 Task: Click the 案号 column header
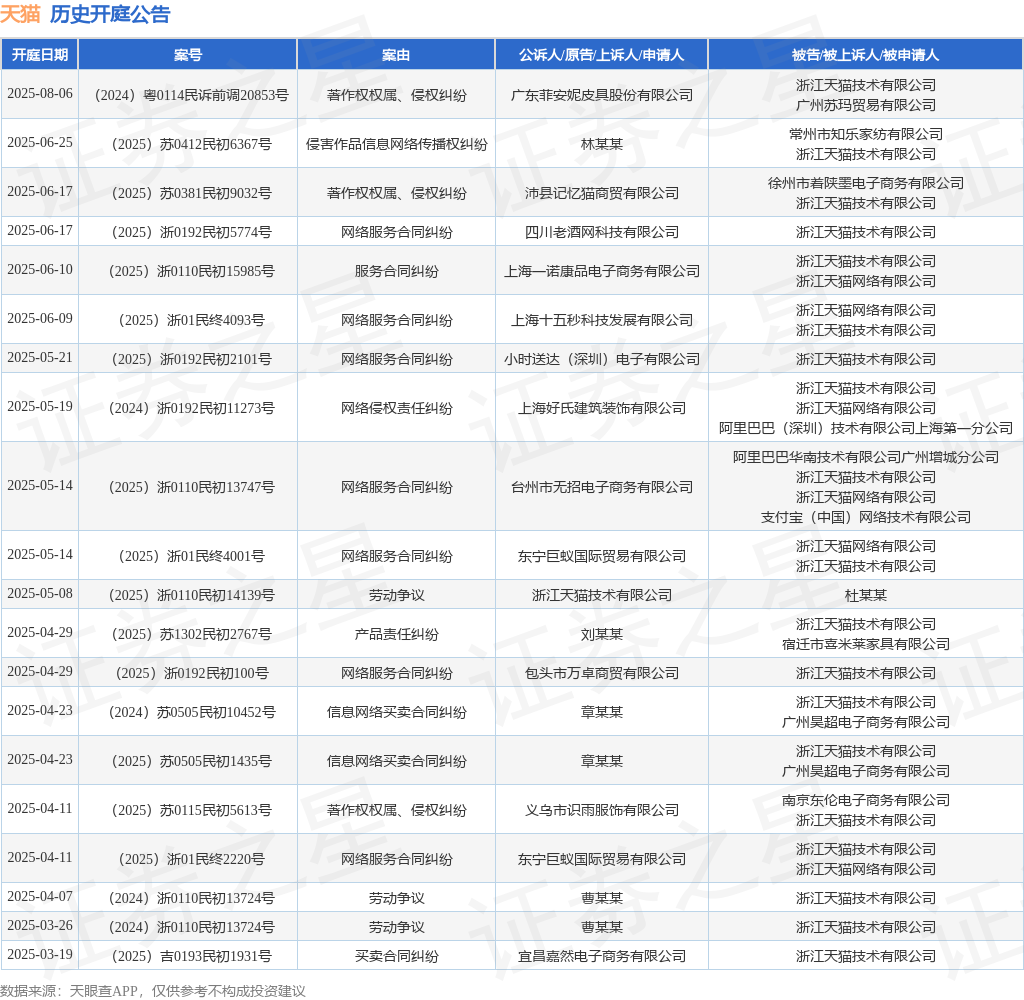[187, 55]
